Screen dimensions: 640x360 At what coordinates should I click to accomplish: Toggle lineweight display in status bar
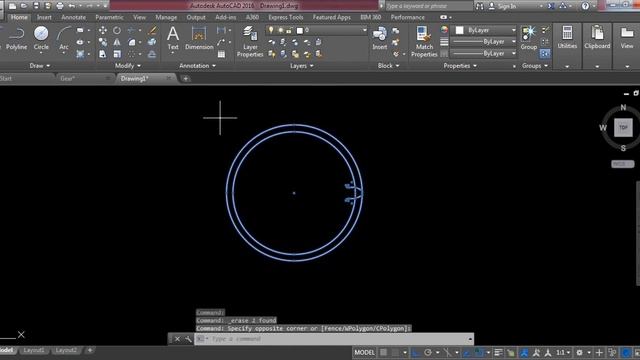(x=498, y=353)
